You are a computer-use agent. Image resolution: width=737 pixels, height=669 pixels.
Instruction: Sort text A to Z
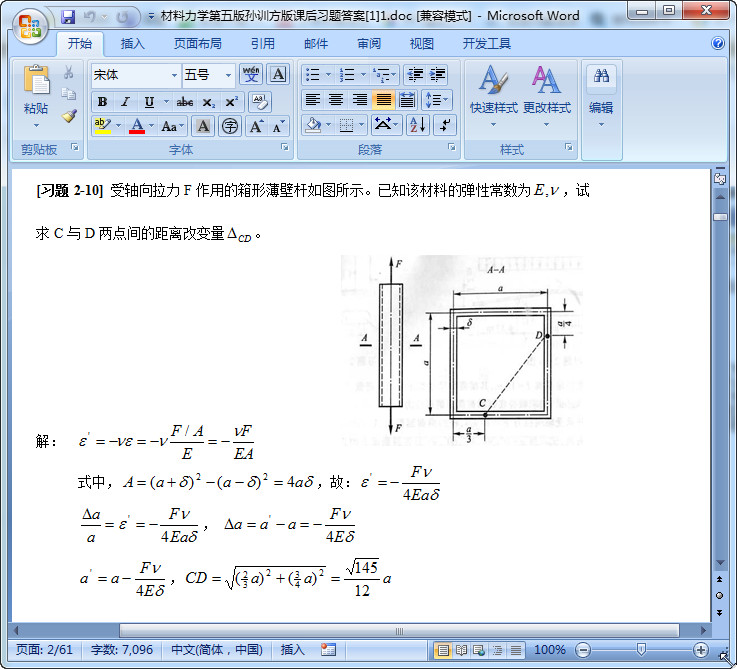coord(417,125)
